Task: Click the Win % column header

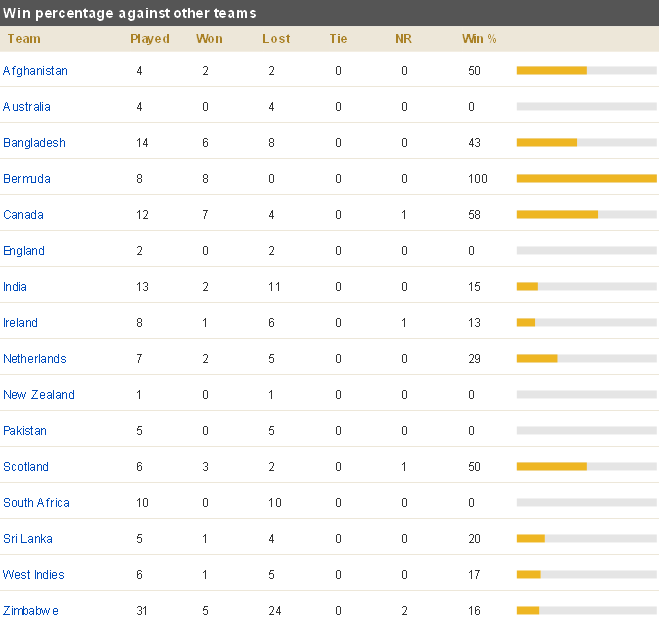Action: (479, 39)
